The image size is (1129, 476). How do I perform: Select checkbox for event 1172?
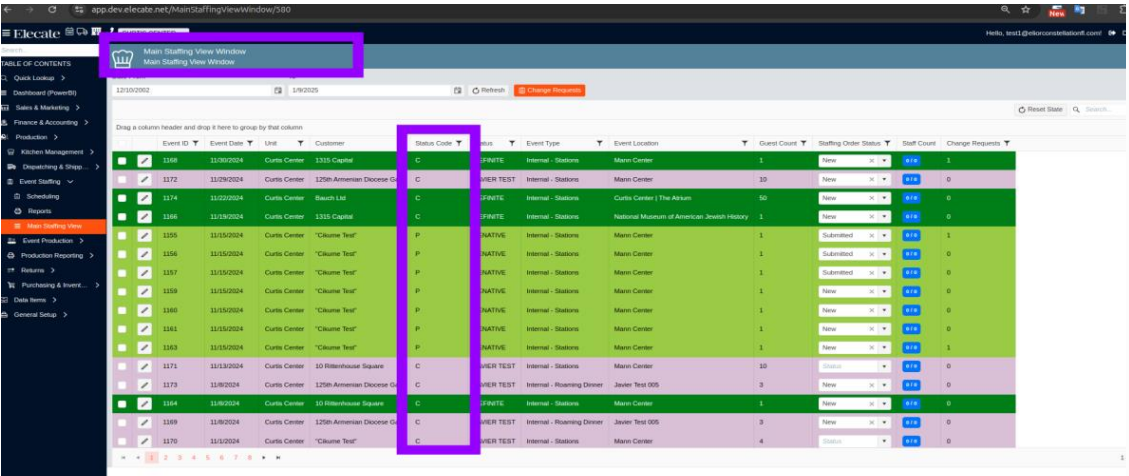coord(122,179)
